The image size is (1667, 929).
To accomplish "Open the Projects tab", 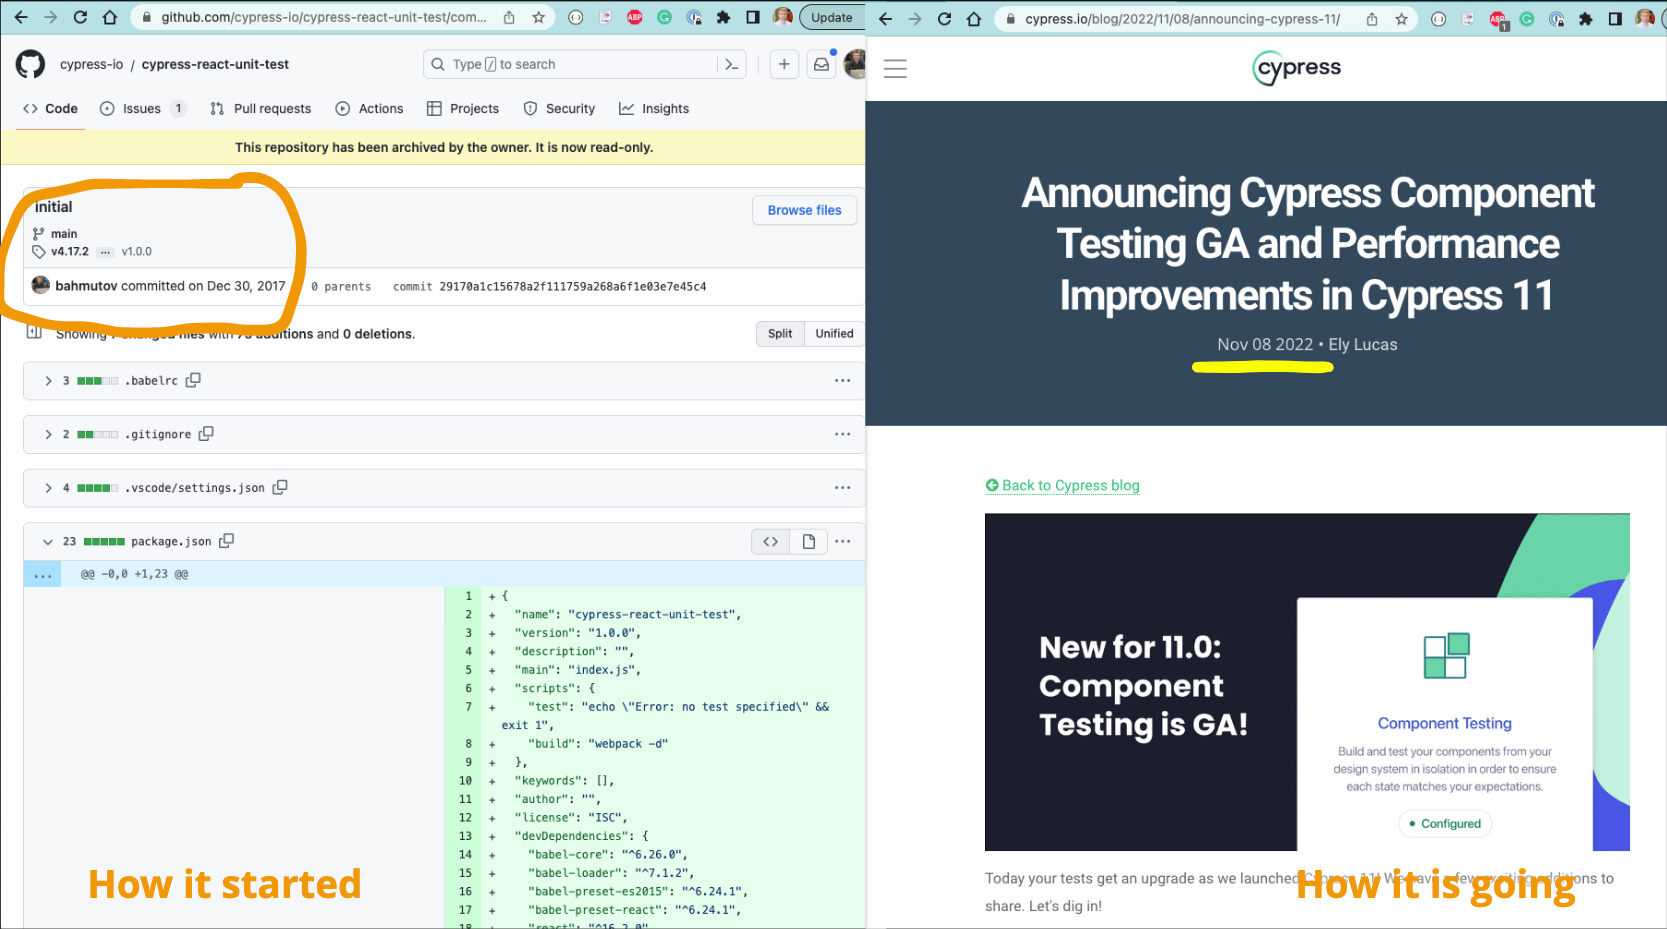I will click(463, 108).
